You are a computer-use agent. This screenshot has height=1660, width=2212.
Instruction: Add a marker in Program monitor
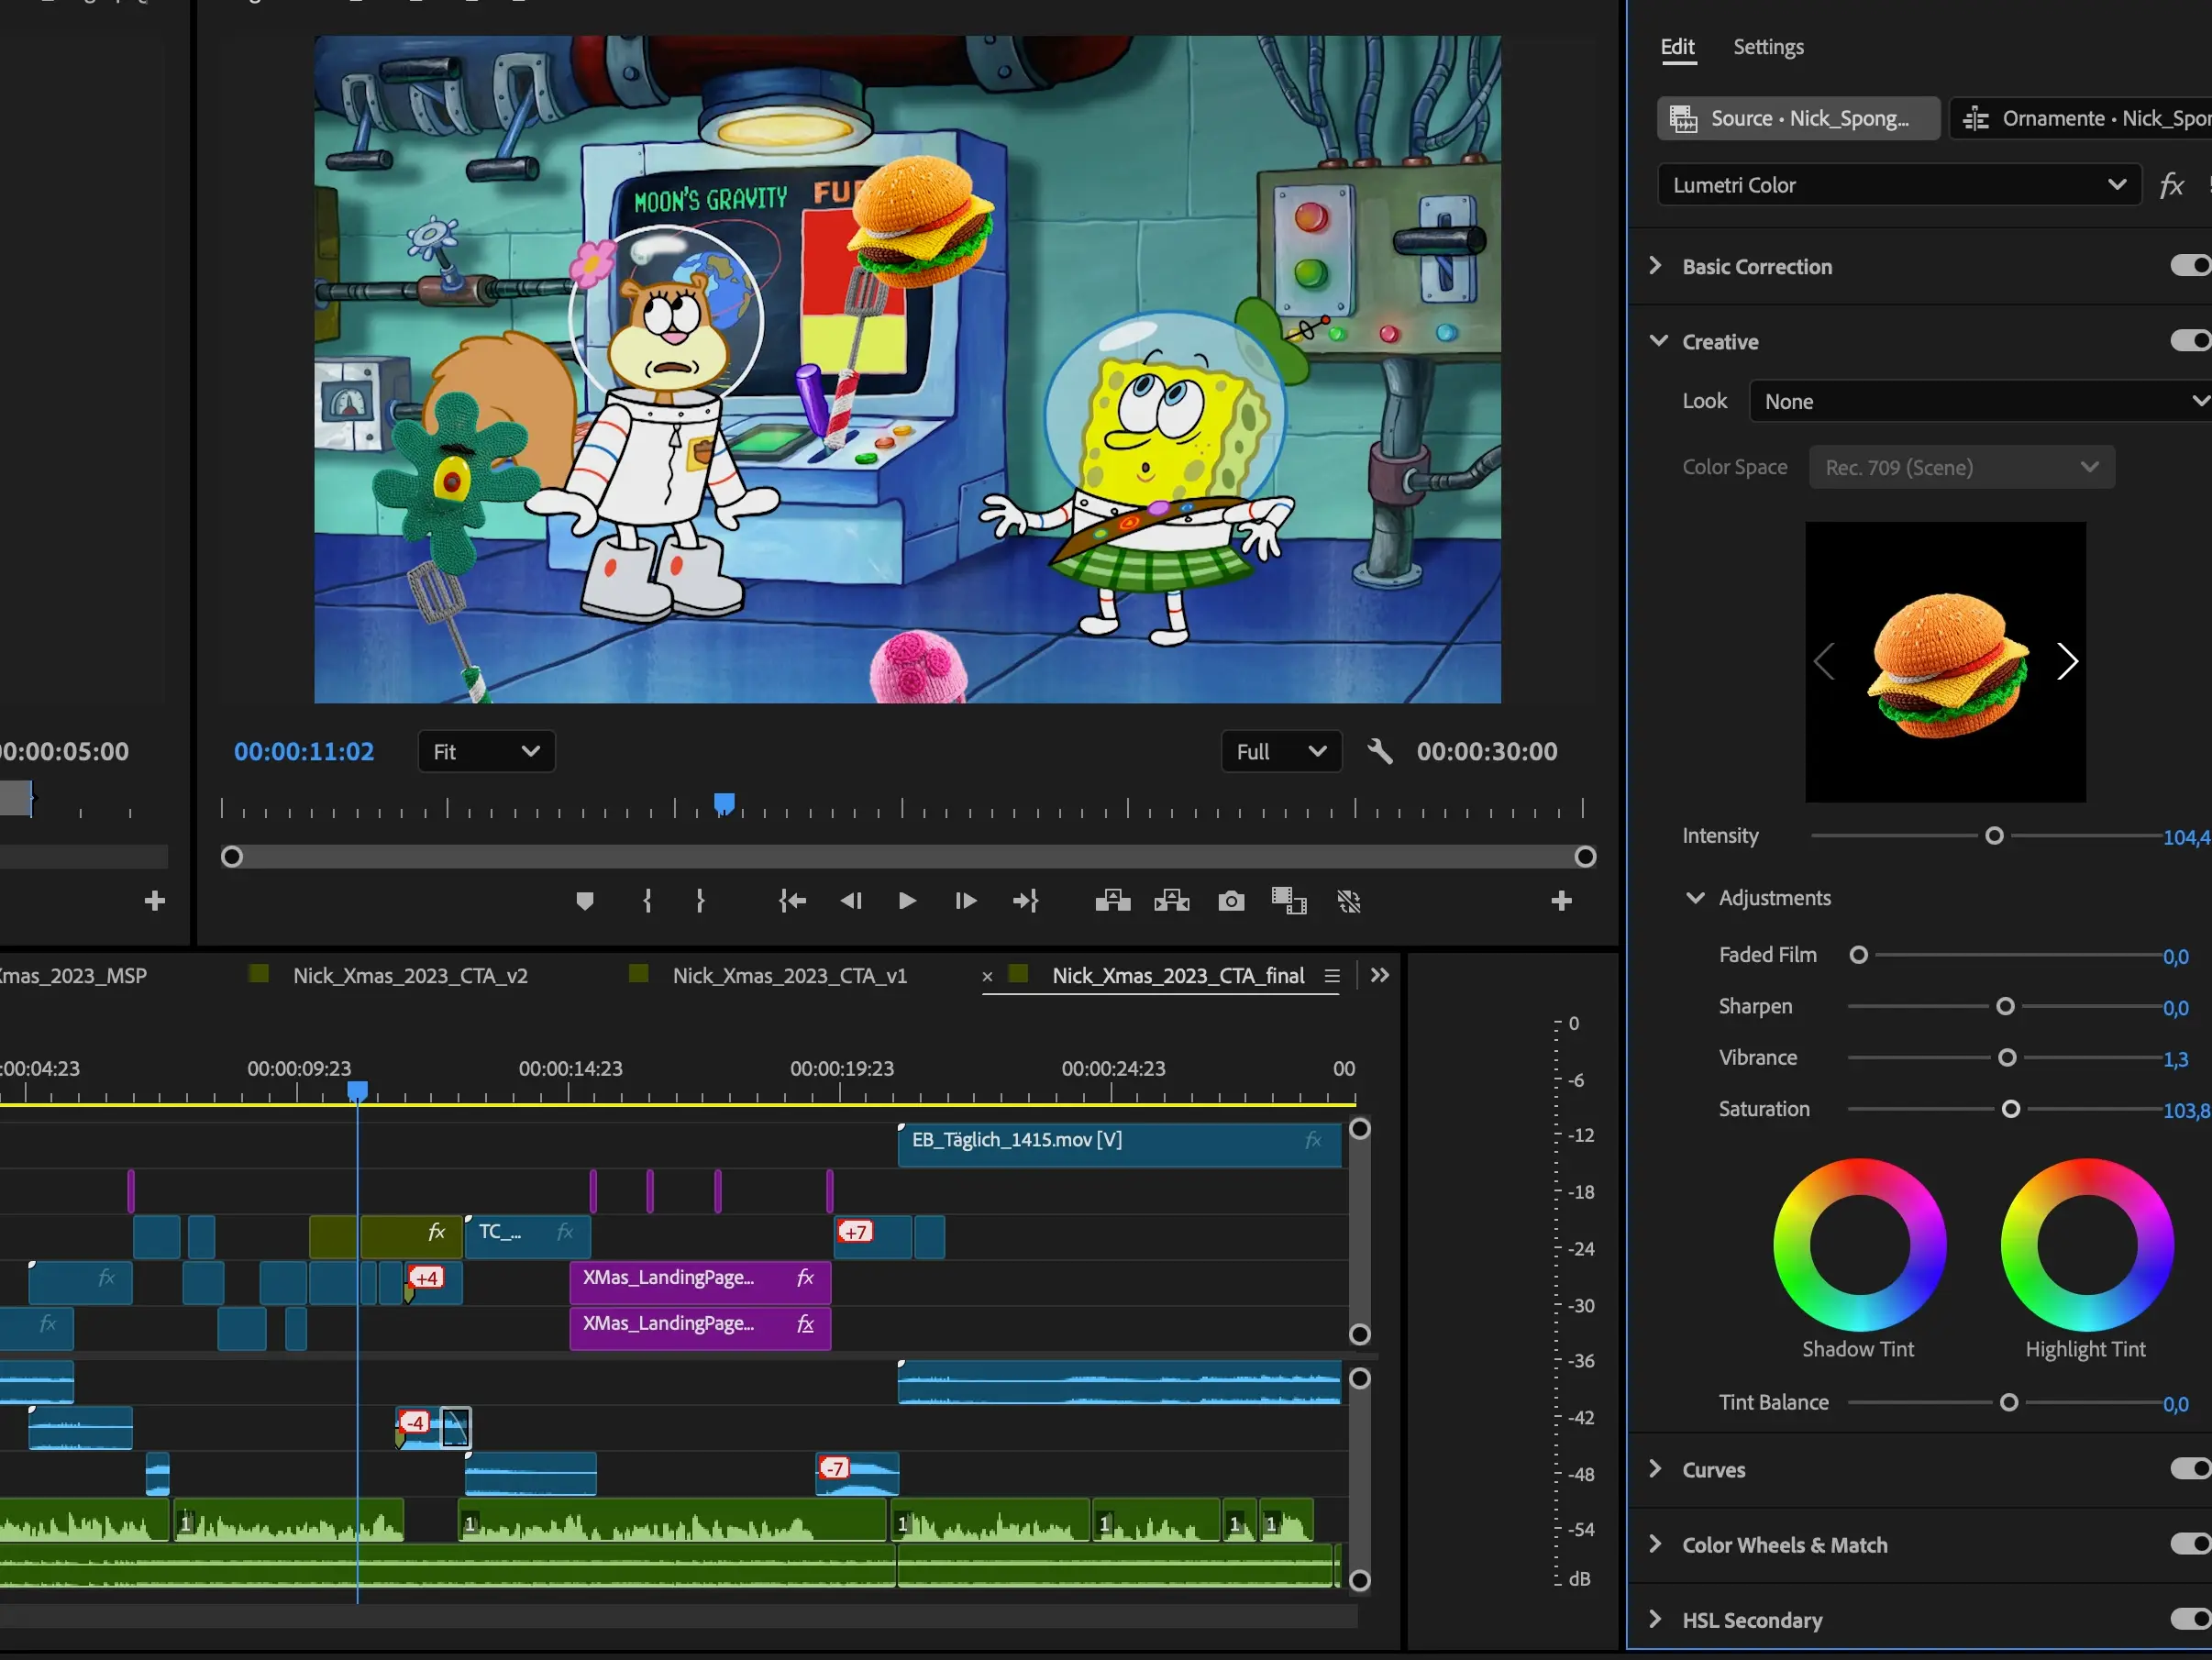point(585,901)
